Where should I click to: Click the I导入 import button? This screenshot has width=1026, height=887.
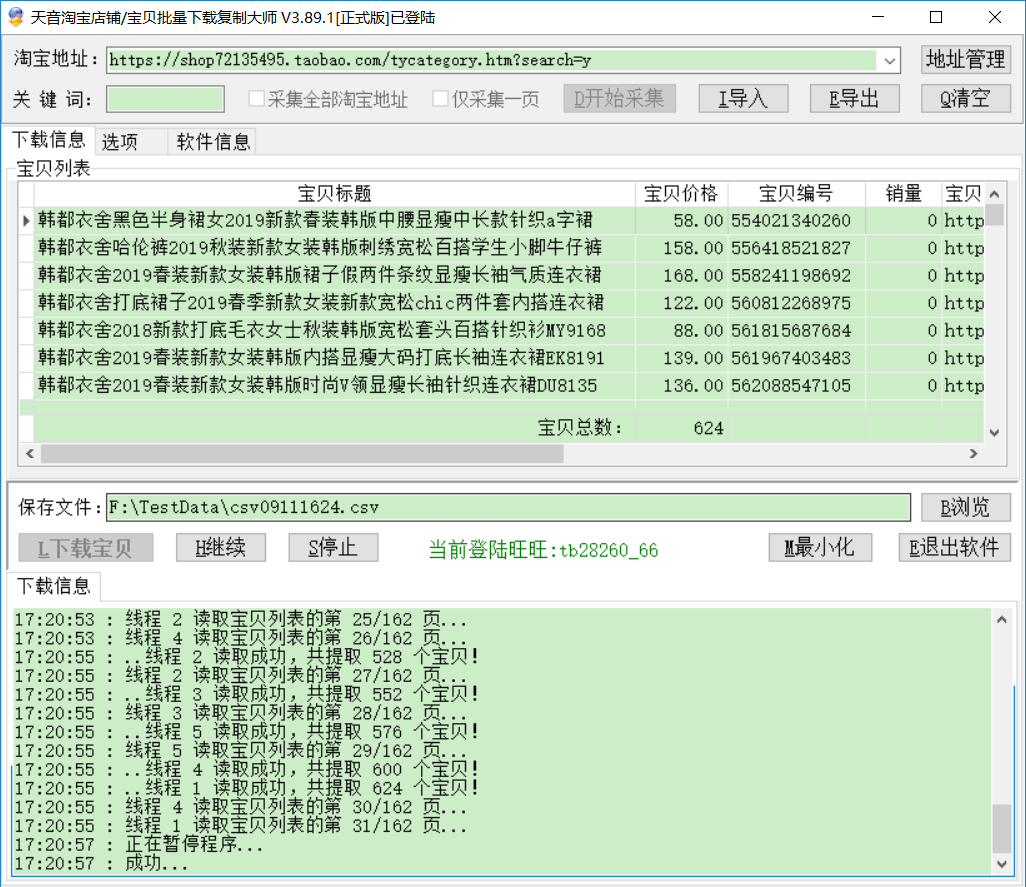(x=742, y=98)
